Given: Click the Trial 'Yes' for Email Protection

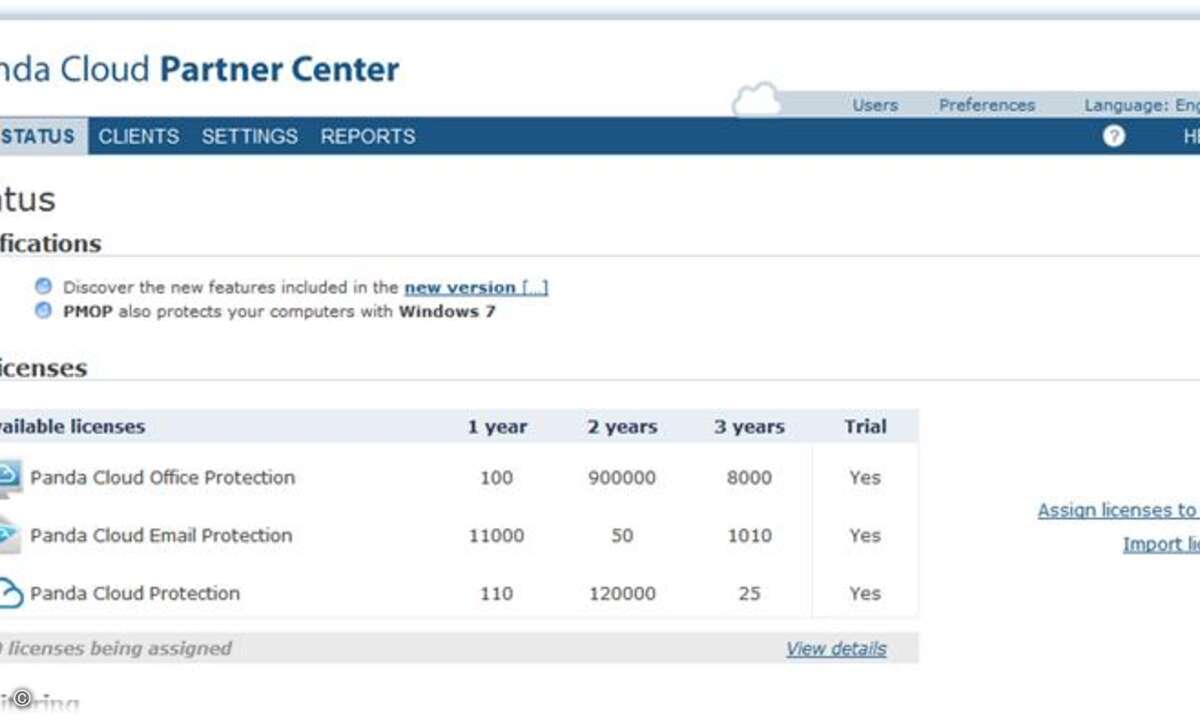Looking at the screenshot, I should tap(865, 536).
